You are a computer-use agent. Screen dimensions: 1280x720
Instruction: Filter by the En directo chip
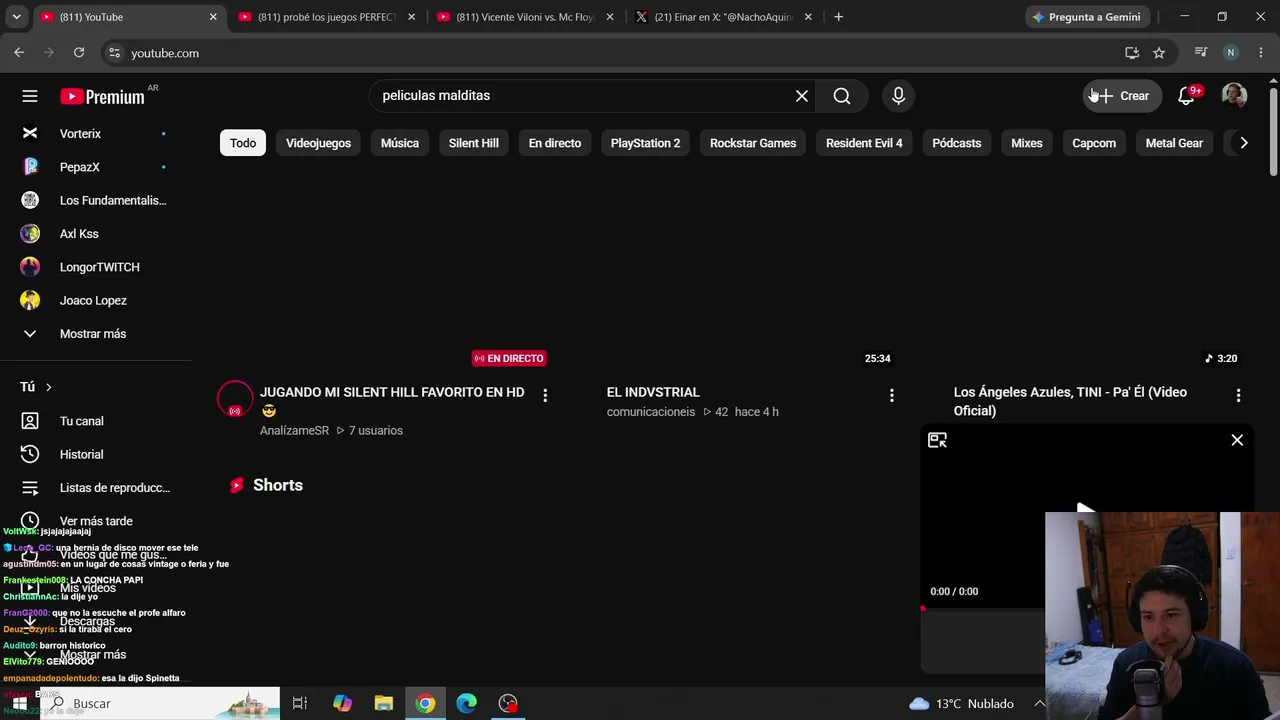pos(555,143)
